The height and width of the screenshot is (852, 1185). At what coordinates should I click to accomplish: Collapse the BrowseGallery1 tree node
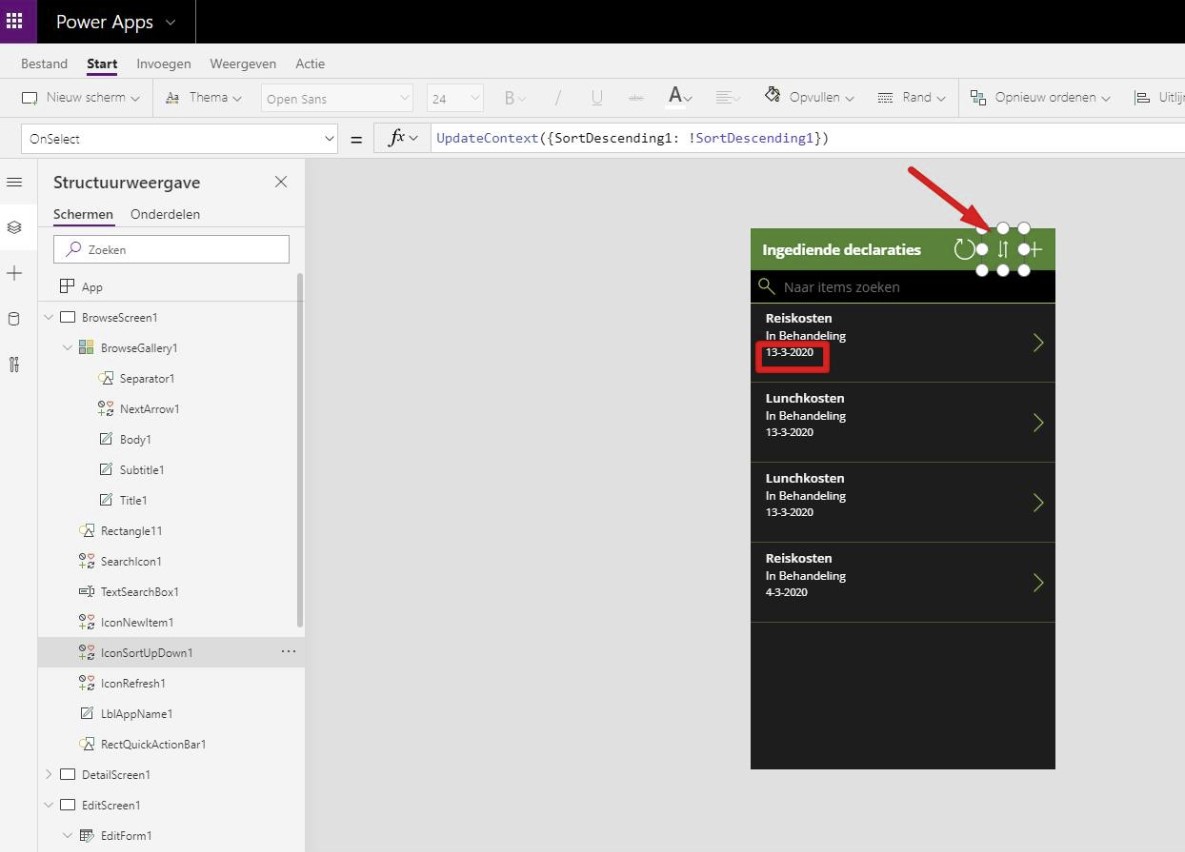pyautogui.click(x=67, y=347)
